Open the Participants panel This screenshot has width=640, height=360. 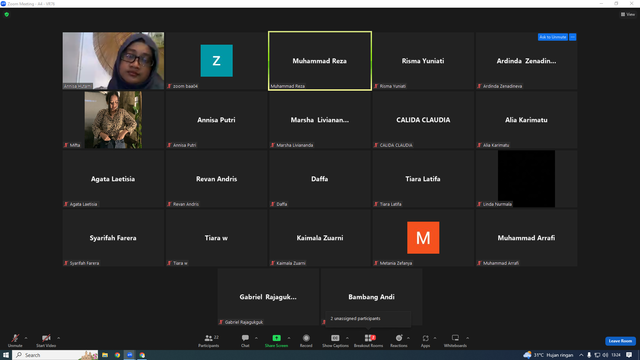pyautogui.click(x=209, y=340)
